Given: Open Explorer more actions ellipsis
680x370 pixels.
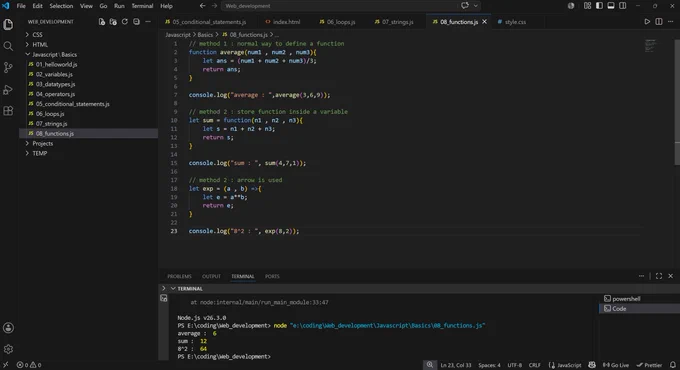Looking at the screenshot, I should pos(148,22).
